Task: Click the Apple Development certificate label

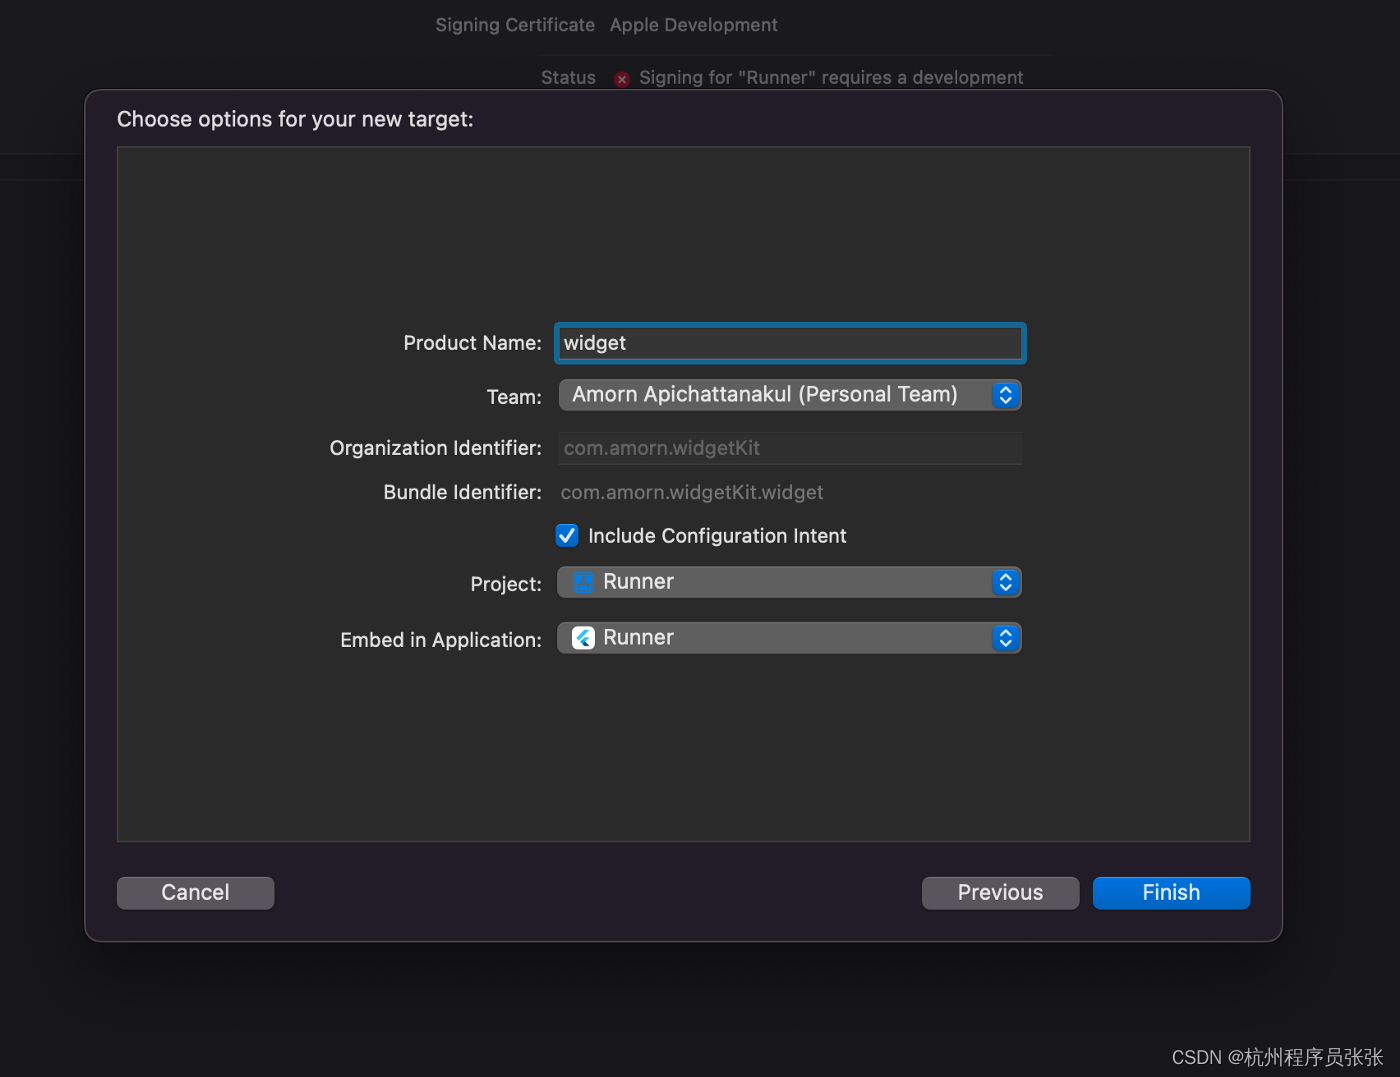Action: point(693,24)
